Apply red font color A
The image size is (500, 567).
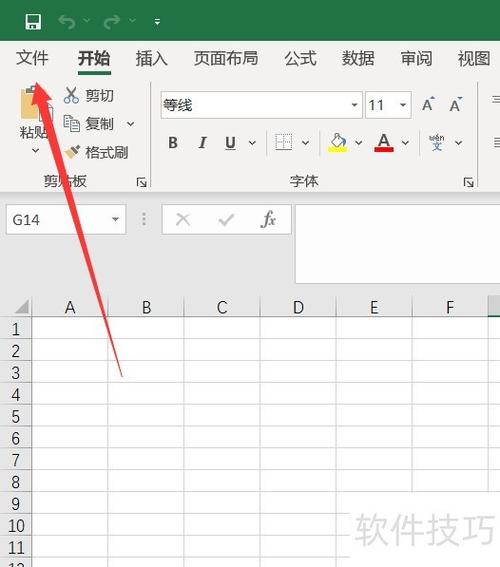(384, 142)
